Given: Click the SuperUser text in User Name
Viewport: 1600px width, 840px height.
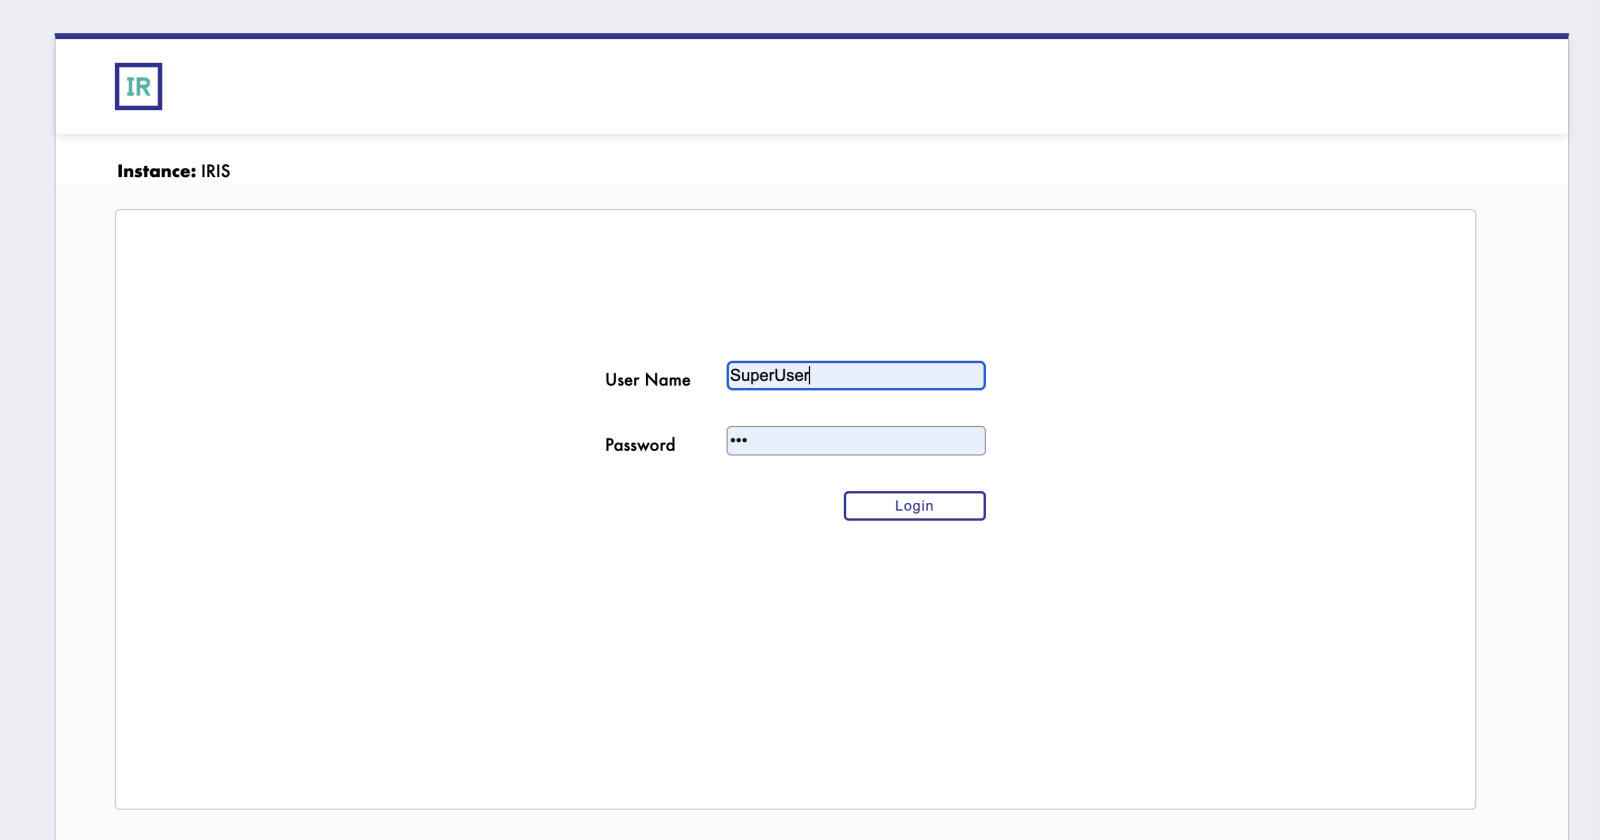Looking at the screenshot, I should tap(769, 376).
